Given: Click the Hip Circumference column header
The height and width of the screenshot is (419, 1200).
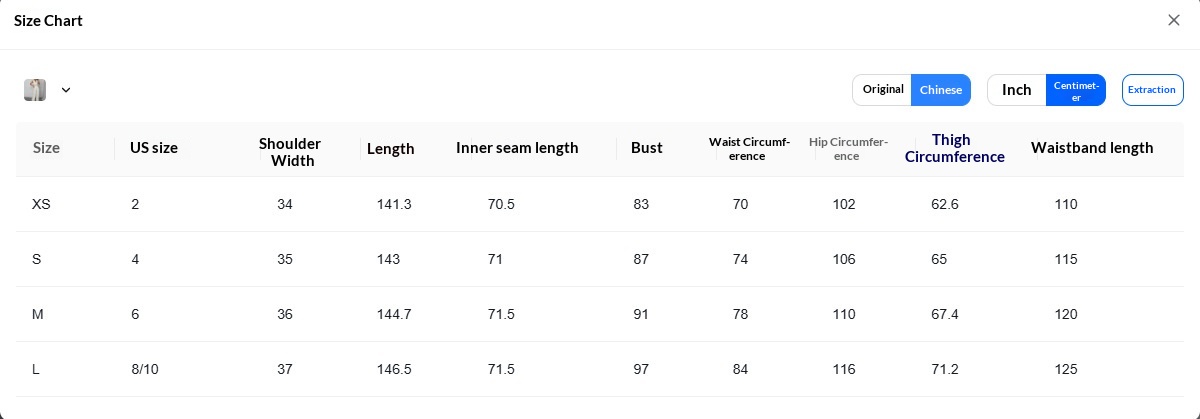Looking at the screenshot, I should pyautogui.click(x=848, y=149).
